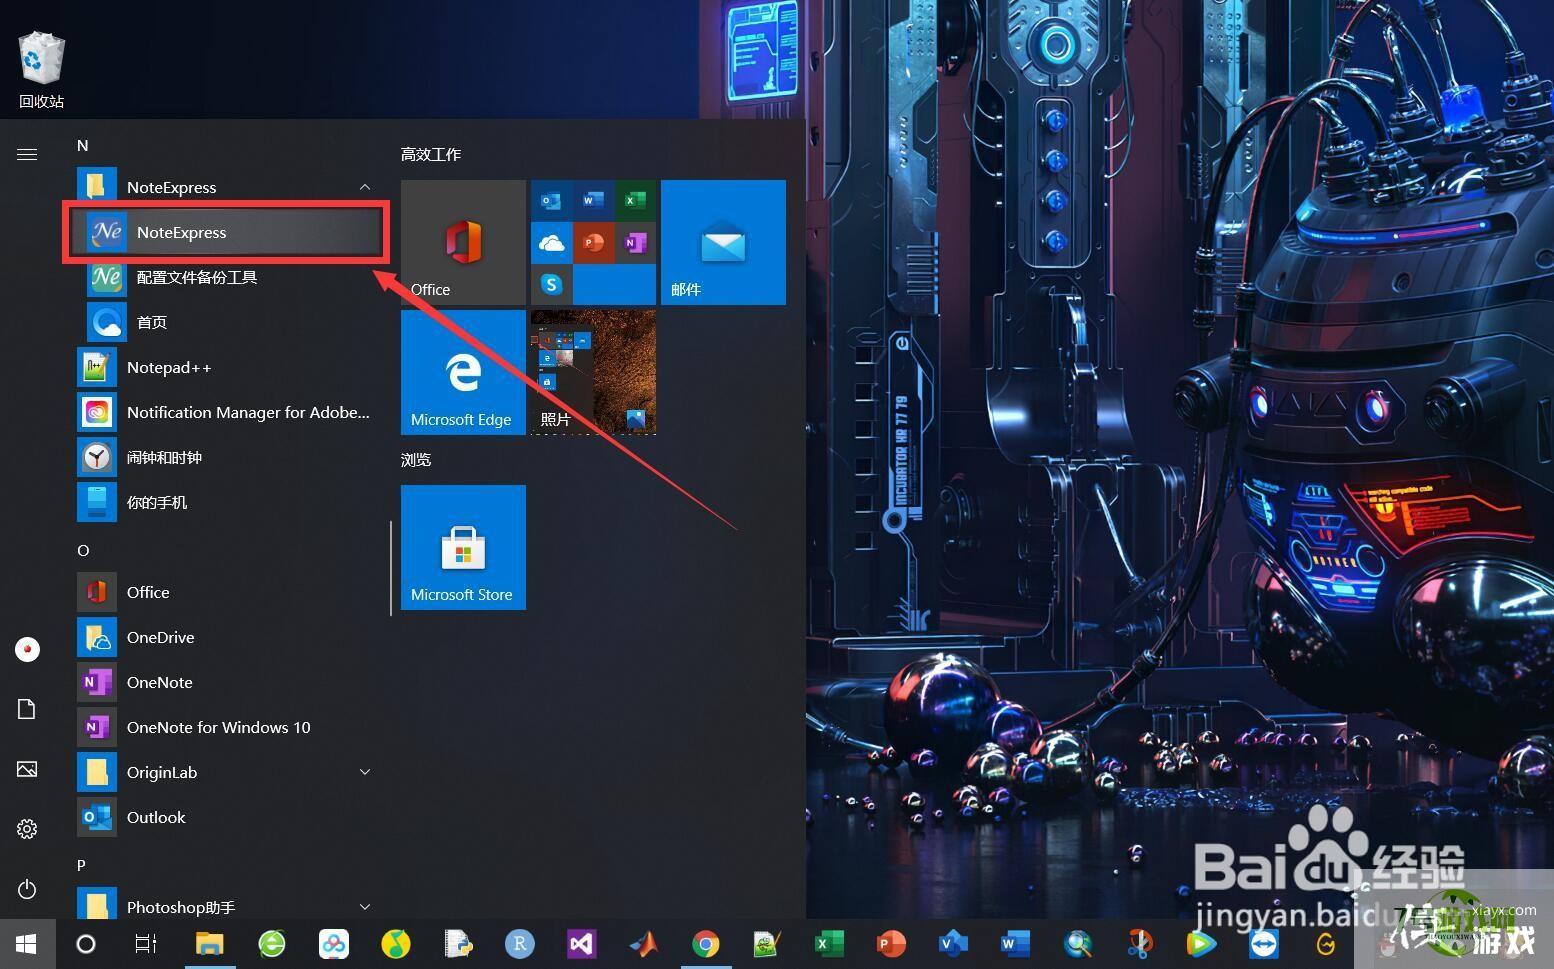Image resolution: width=1554 pixels, height=969 pixels.
Task: Open Excel on taskbar
Action: point(829,943)
